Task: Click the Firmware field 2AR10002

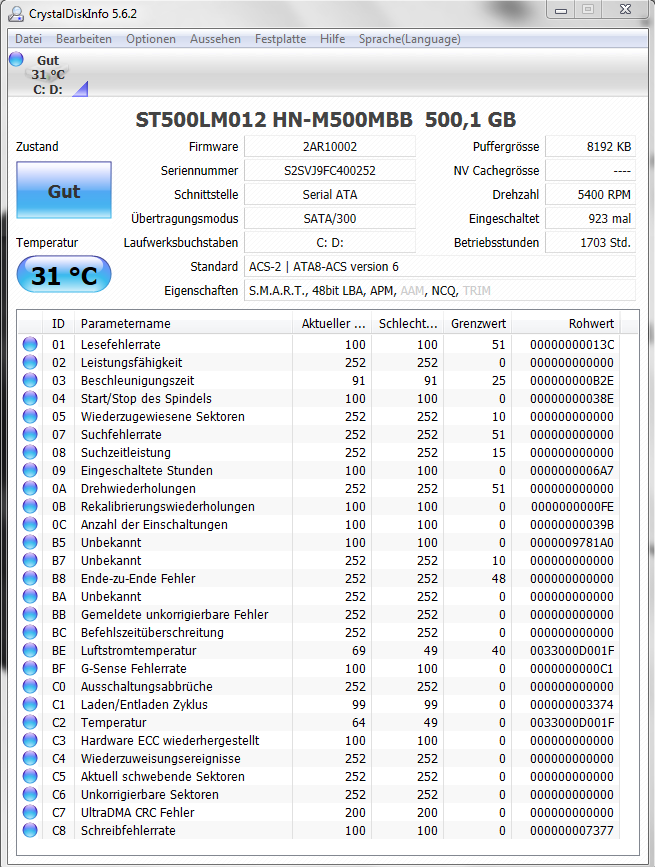Action: [330, 147]
